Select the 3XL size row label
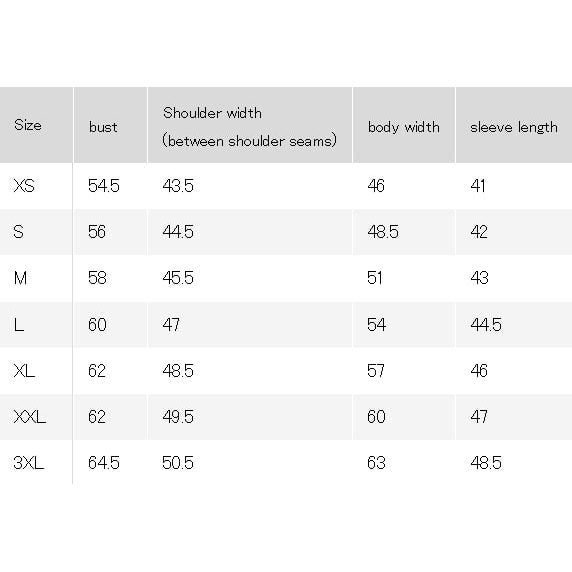This screenshot has width=572, height=572. tap(29, 463)
